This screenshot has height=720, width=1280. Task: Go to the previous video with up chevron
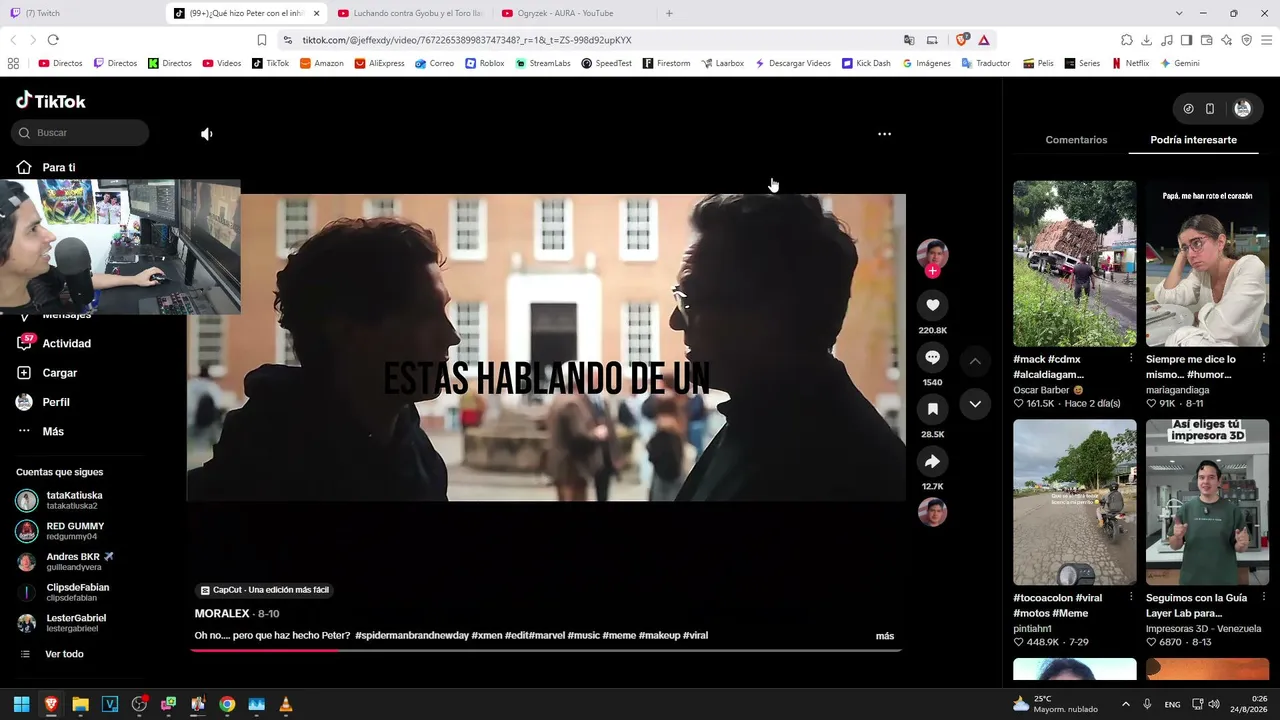pyautogui.click(x=975, y=361)
